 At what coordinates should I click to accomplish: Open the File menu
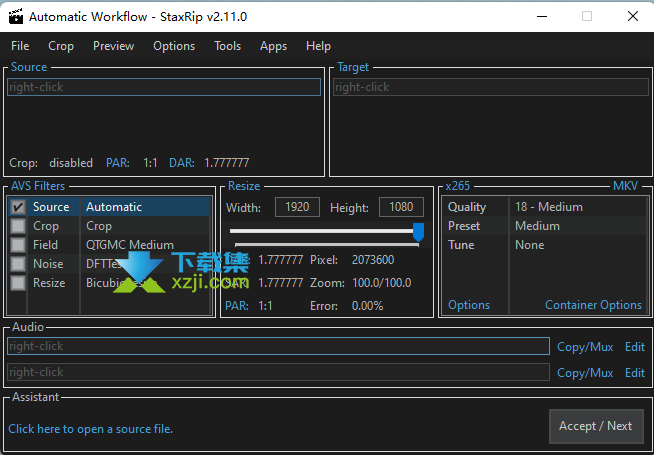20,46
